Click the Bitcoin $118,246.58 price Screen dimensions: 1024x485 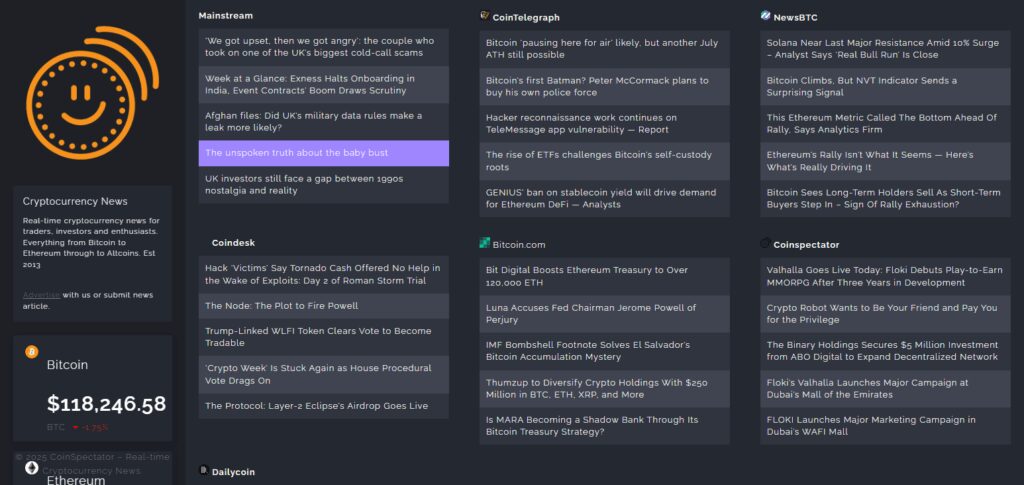click(x=106, y=404)
